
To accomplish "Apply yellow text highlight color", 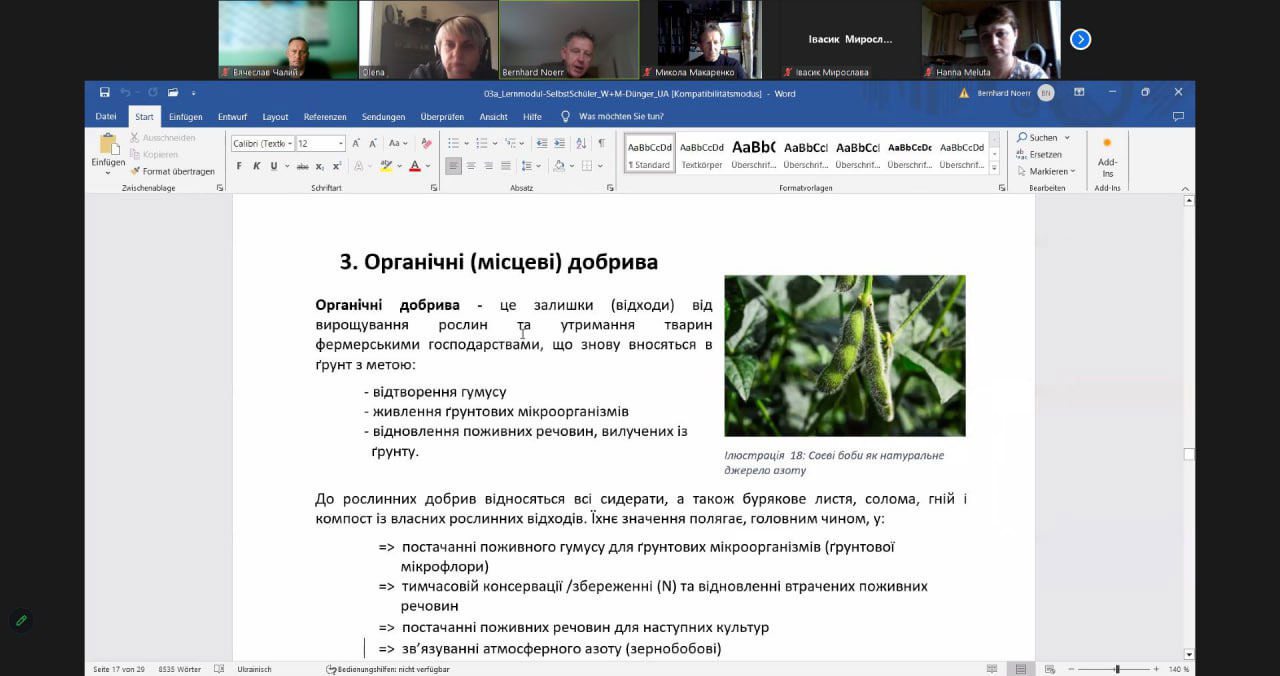I will [387, 166].
